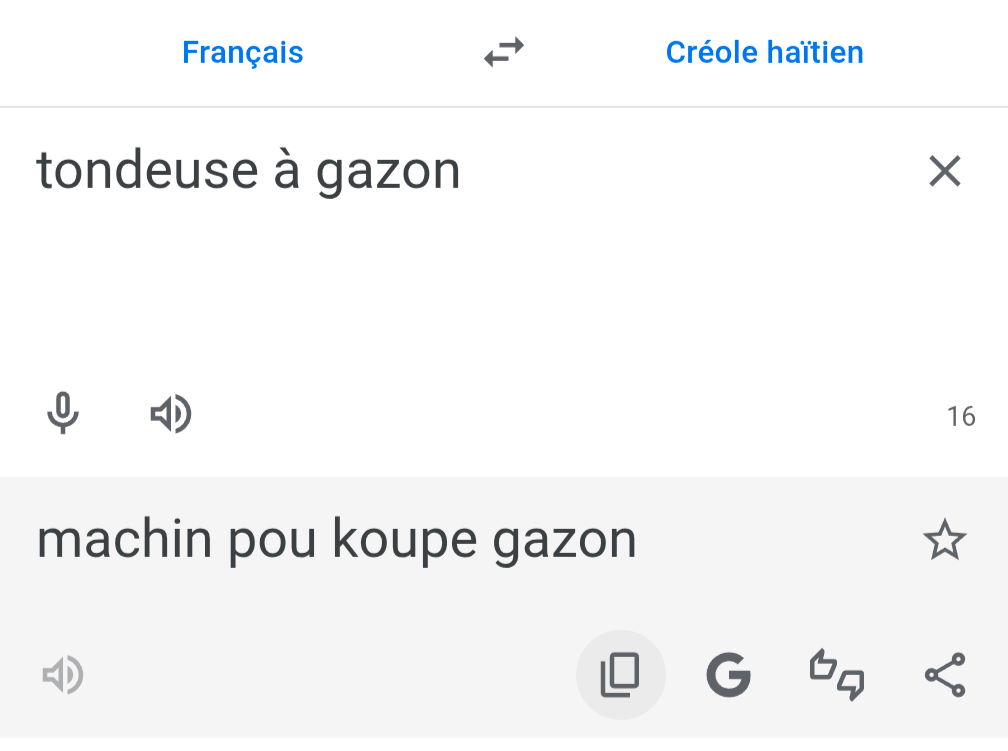Star the translation to save it

(x=944, y=541)
